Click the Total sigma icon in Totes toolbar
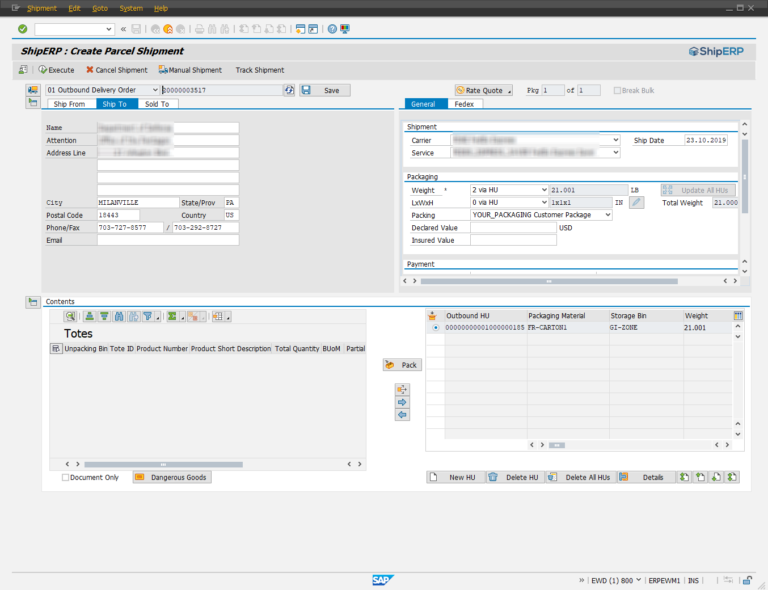Screen dimensions: 768x590 coord(172,316)
